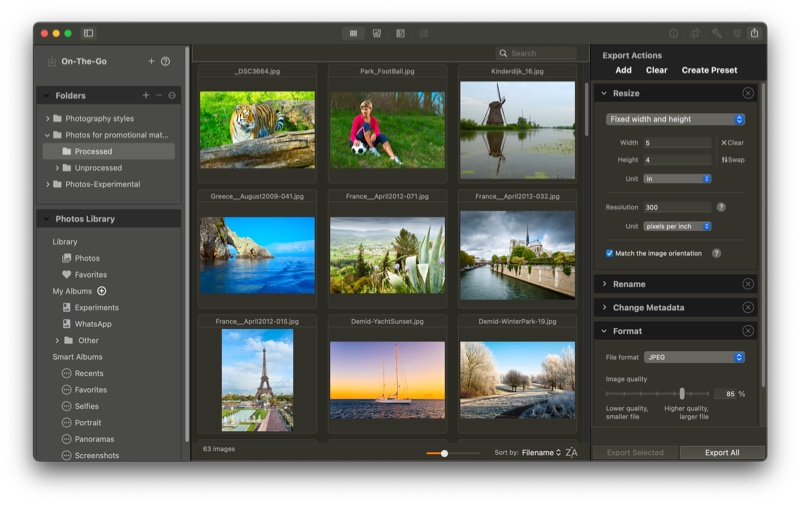Image resolution: width=800 pixels, height=505 pixels.
Task: Toggle the sidebar with the toolbar icon
Action: 88,33
